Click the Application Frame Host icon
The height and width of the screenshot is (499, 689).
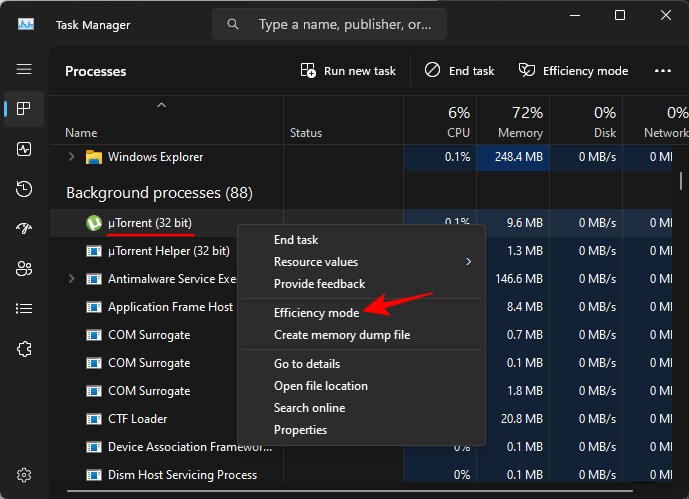point(94,307)
